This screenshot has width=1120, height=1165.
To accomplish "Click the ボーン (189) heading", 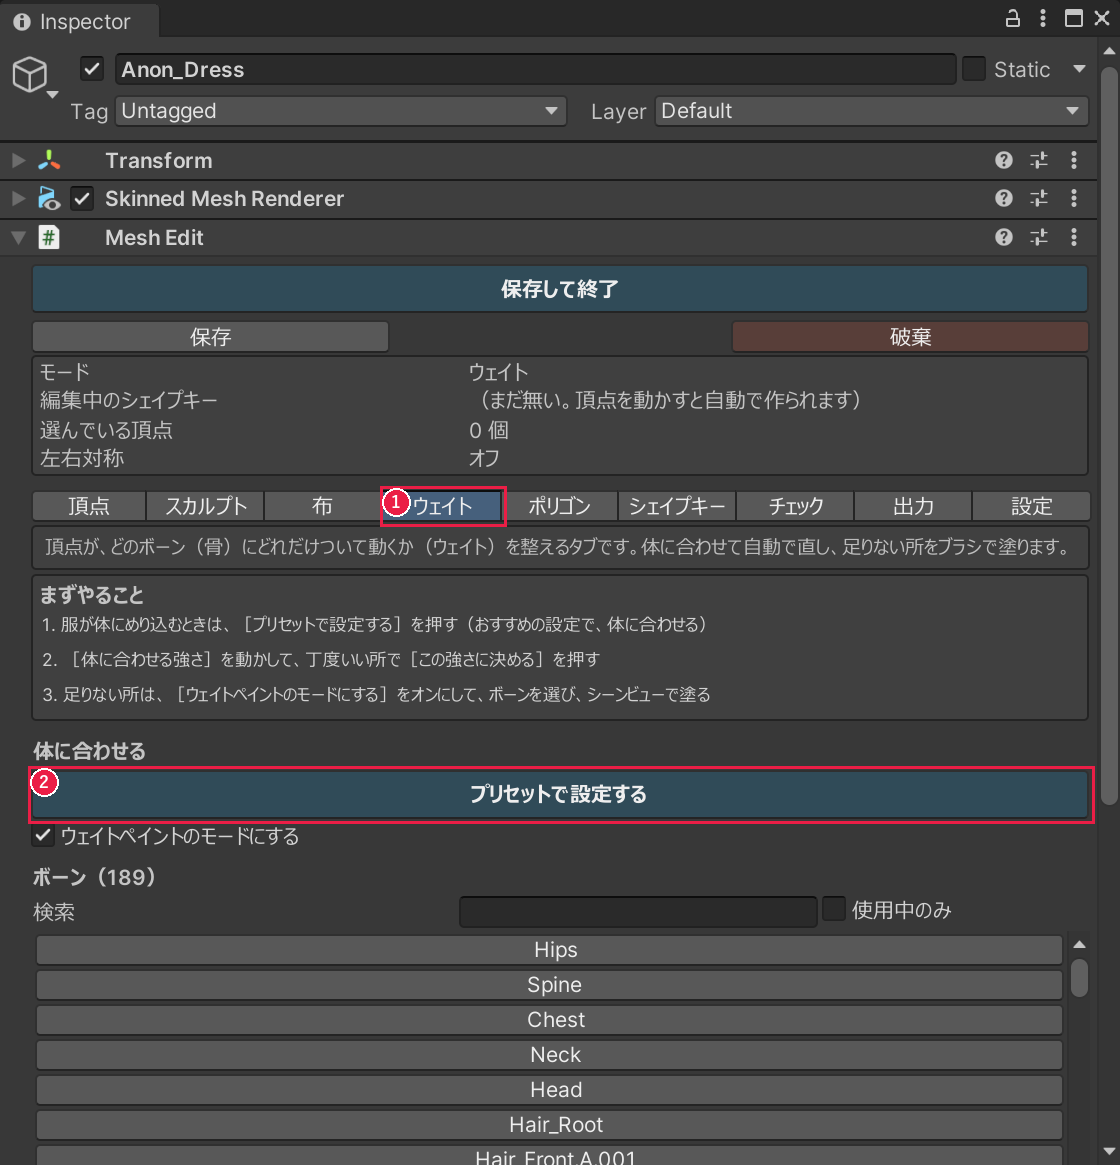I will [x=94, y=877].
